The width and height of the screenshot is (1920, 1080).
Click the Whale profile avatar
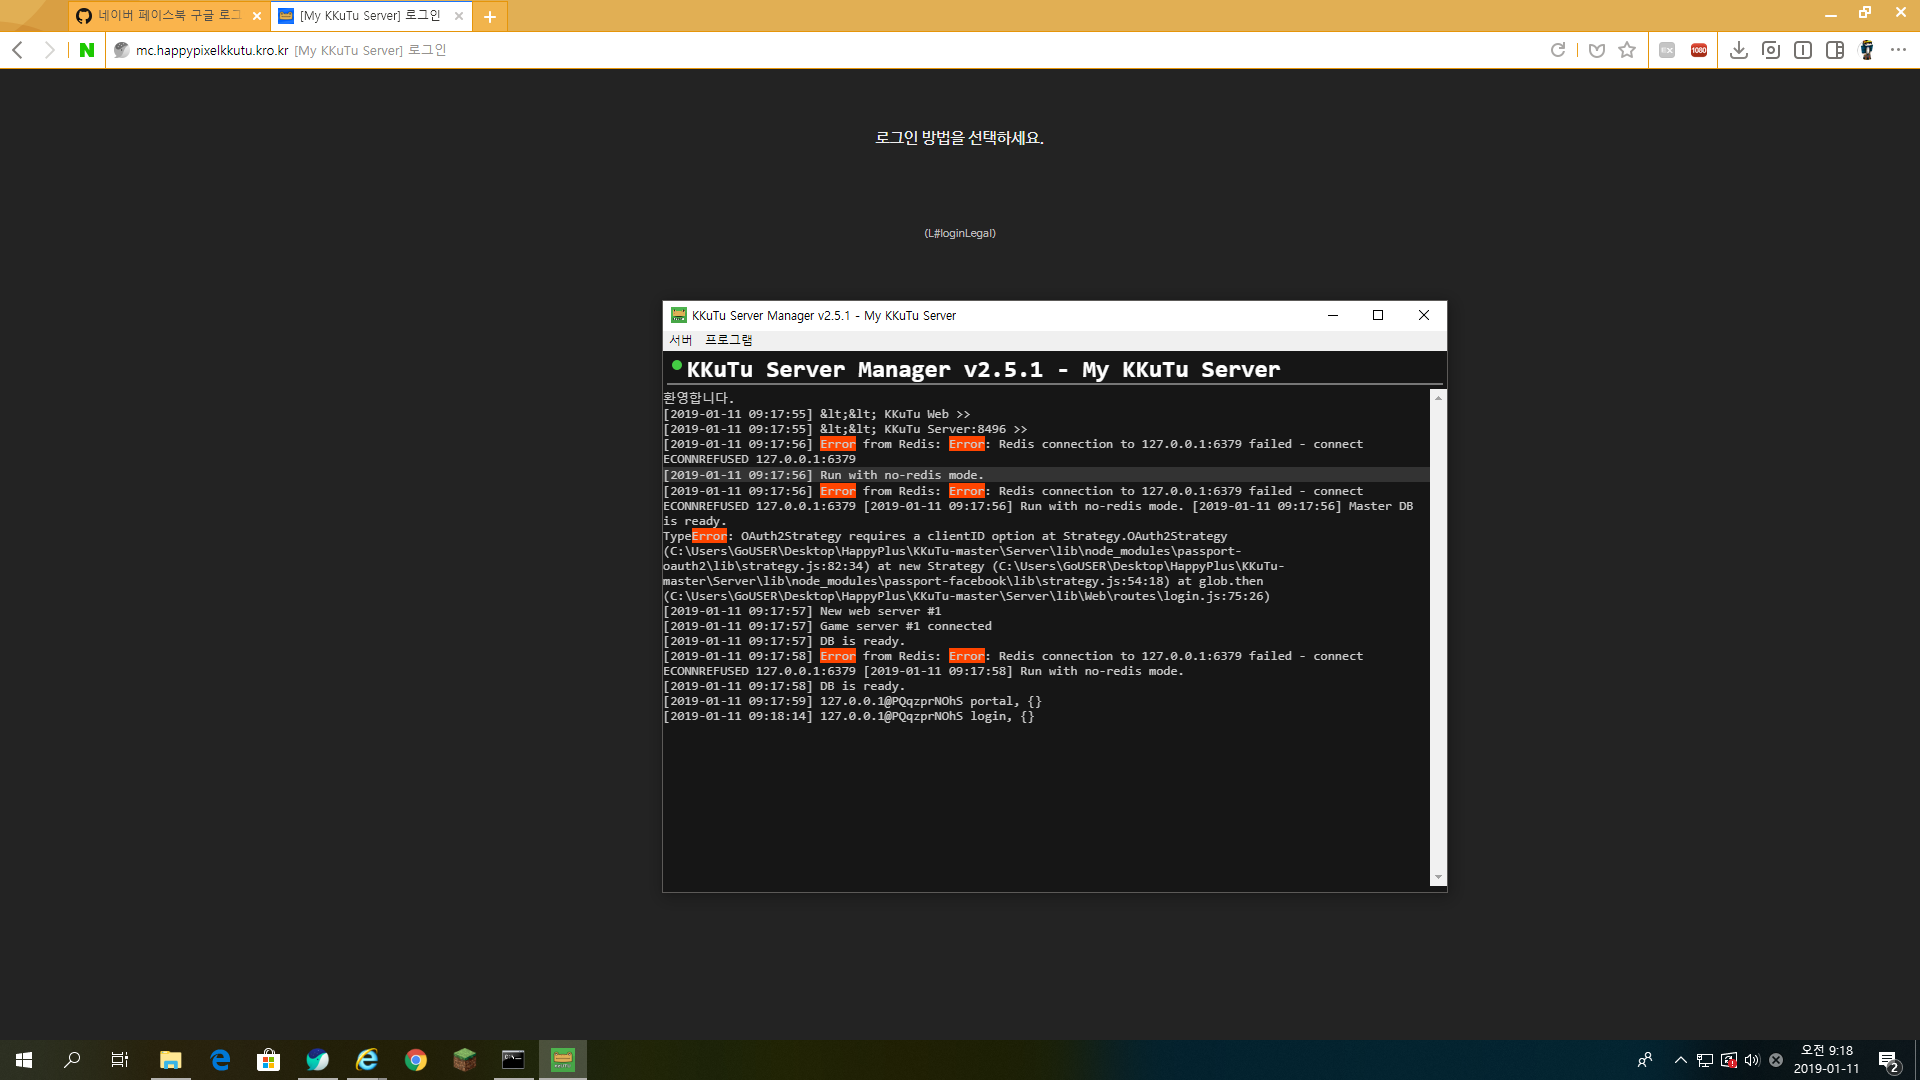[x=1867, y=50]
